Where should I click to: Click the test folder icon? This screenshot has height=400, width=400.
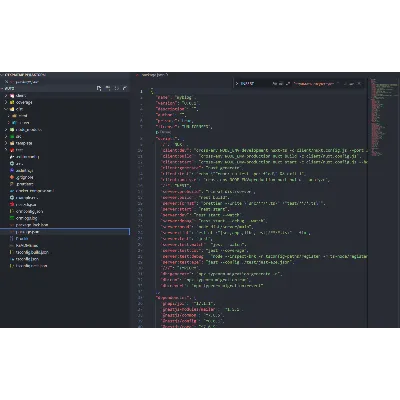click(x=12, y=150)
